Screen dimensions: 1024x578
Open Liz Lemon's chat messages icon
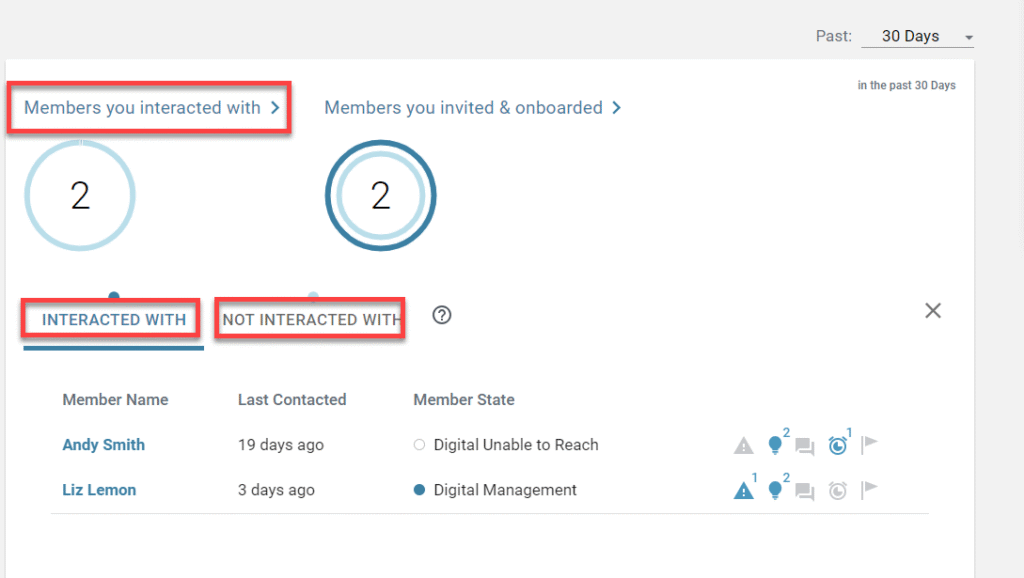tap(804, 491)
